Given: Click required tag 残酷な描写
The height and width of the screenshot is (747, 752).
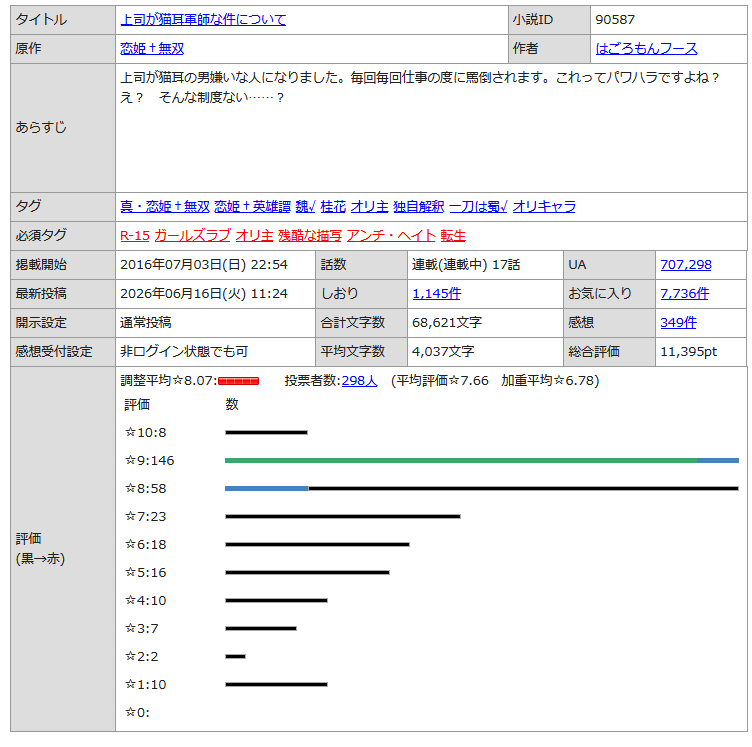Looking at the screenshot, I should (x=310, y=235).
